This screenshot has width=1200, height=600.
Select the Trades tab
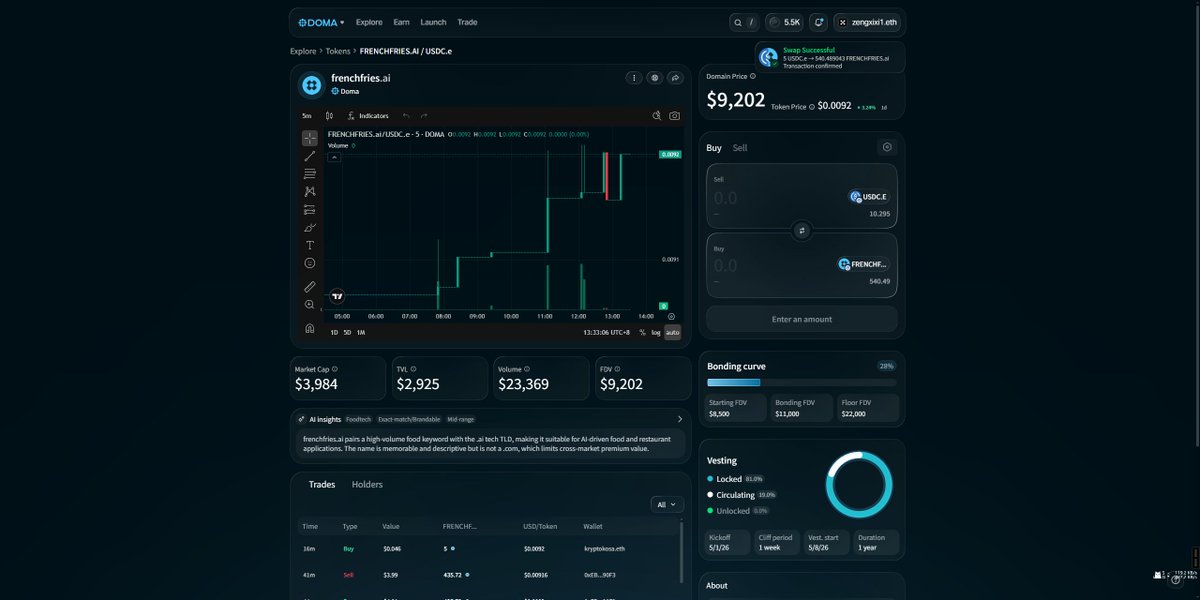click(322, 485)
